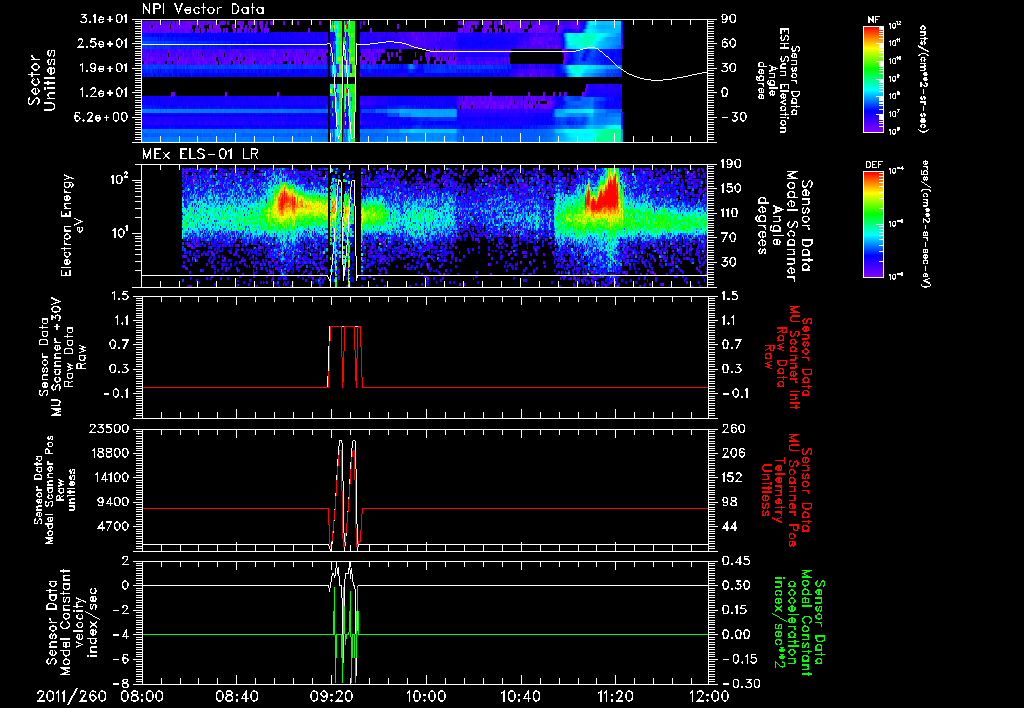Click the 'Electron Energy eV' axis title
This screenshot has height=708, width=1024.
point(74,225)
